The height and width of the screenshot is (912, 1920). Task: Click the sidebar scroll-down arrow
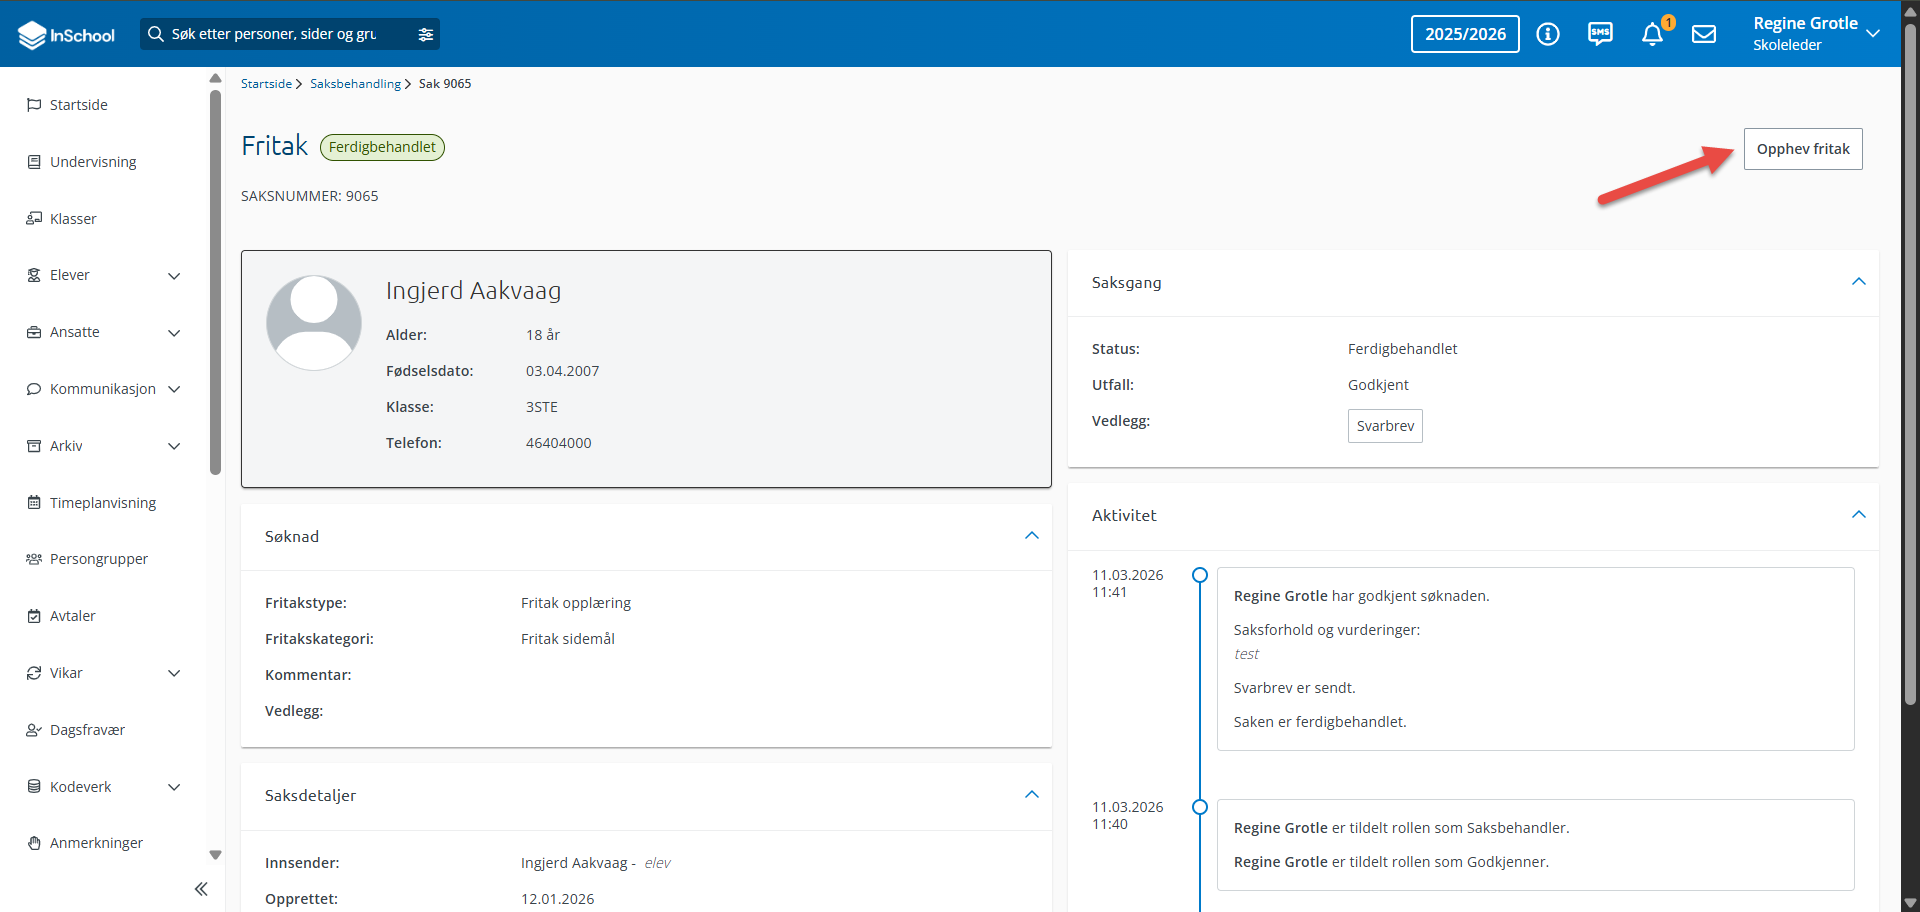[x=215, y=855]
